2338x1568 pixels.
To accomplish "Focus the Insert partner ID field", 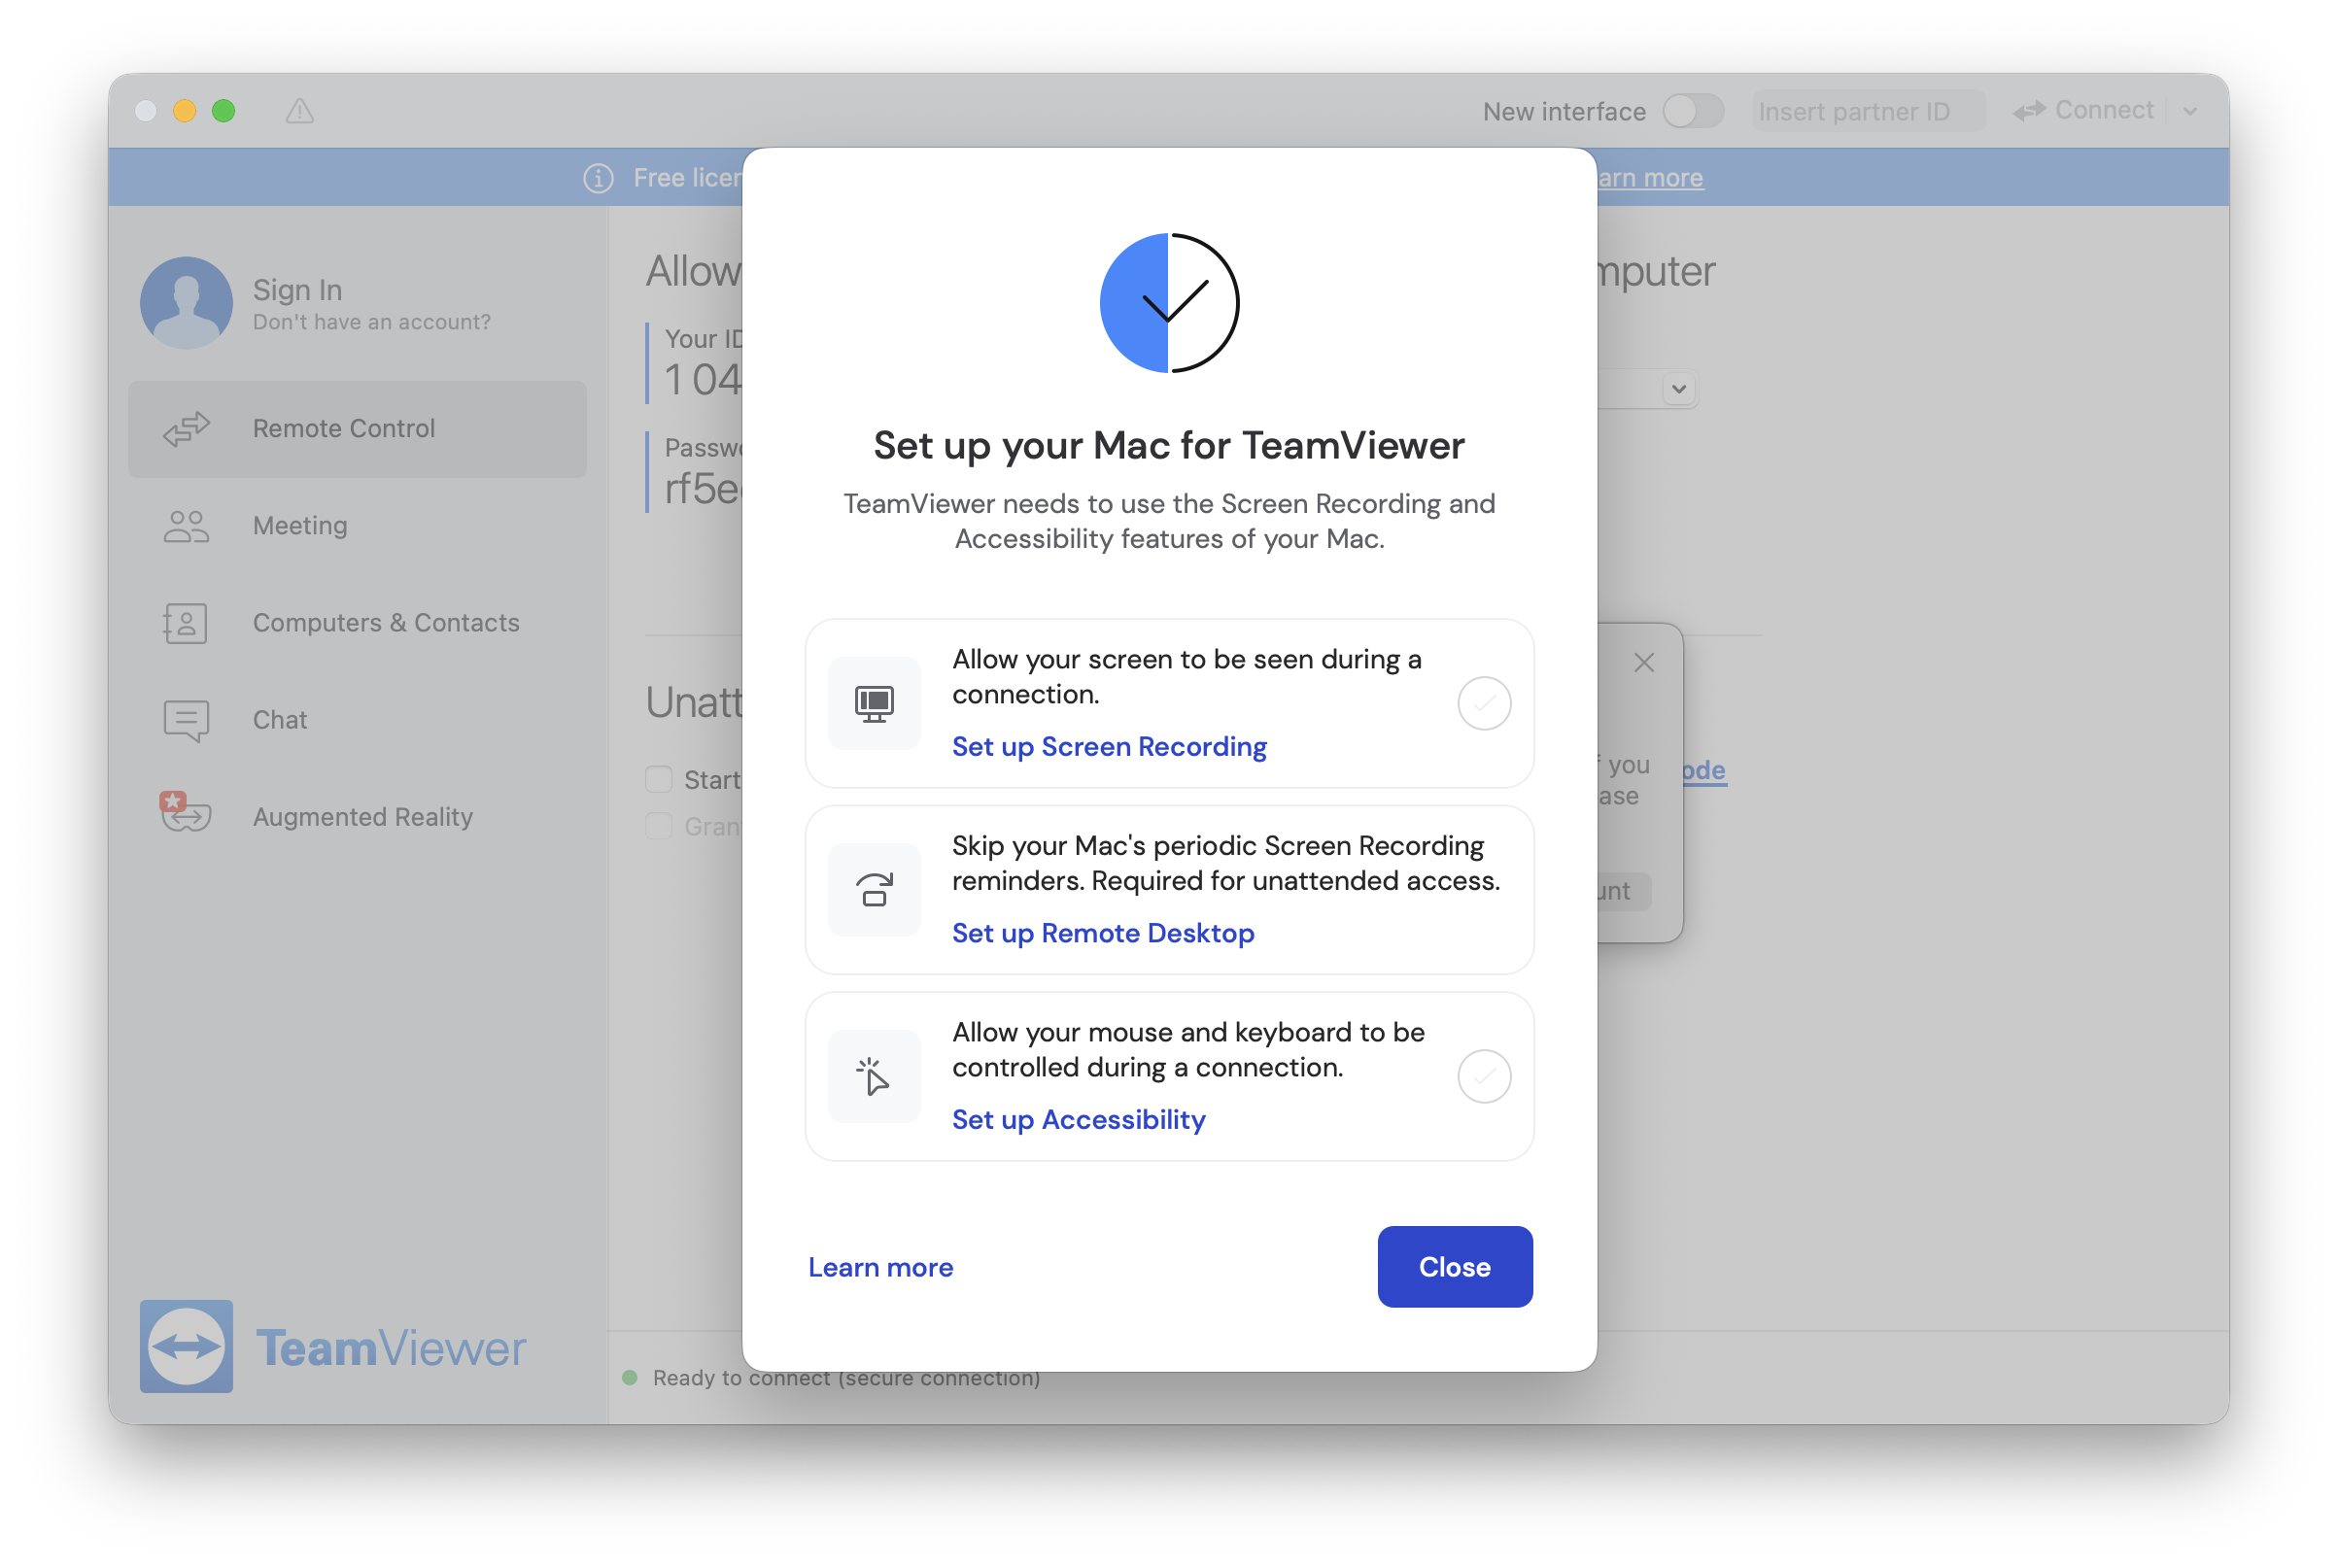I will click(x=1867, y=111).
